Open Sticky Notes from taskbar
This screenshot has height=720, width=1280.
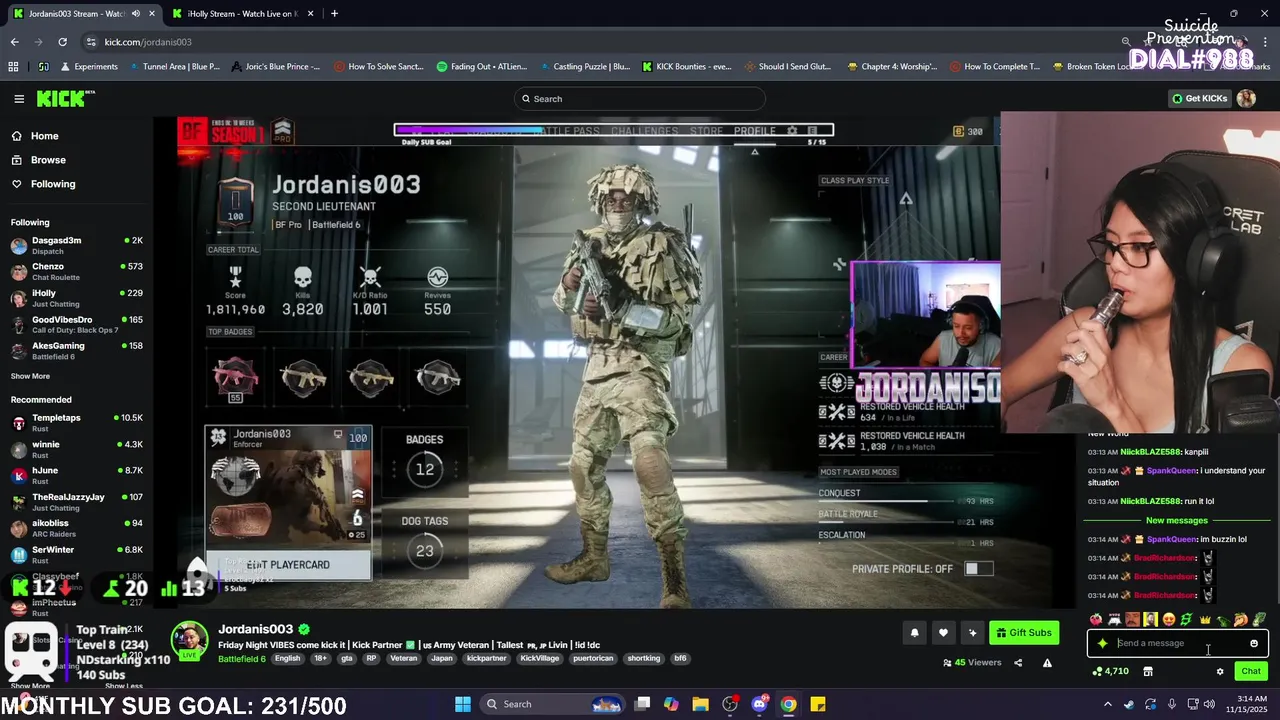pos(817,704)
